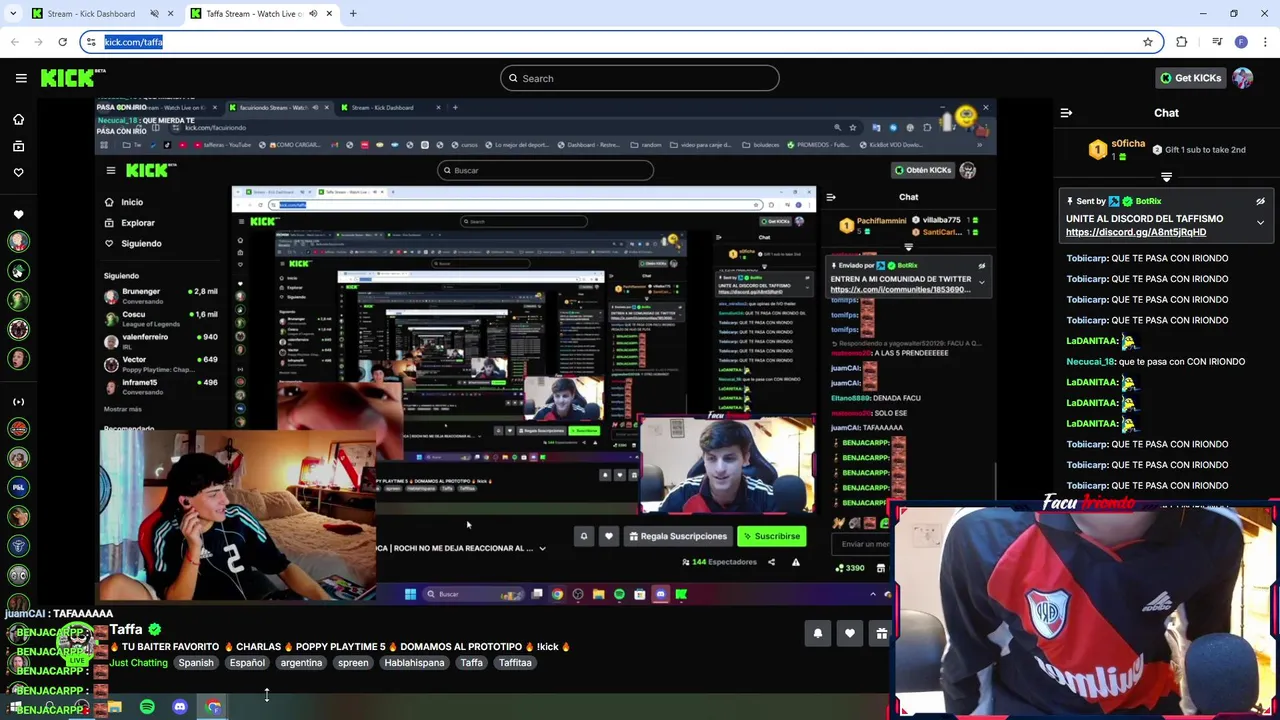Screen dimensions: 1280x720
Task: Open Coscu channel in streamed sidebar
Action: [x=161, y=319]
